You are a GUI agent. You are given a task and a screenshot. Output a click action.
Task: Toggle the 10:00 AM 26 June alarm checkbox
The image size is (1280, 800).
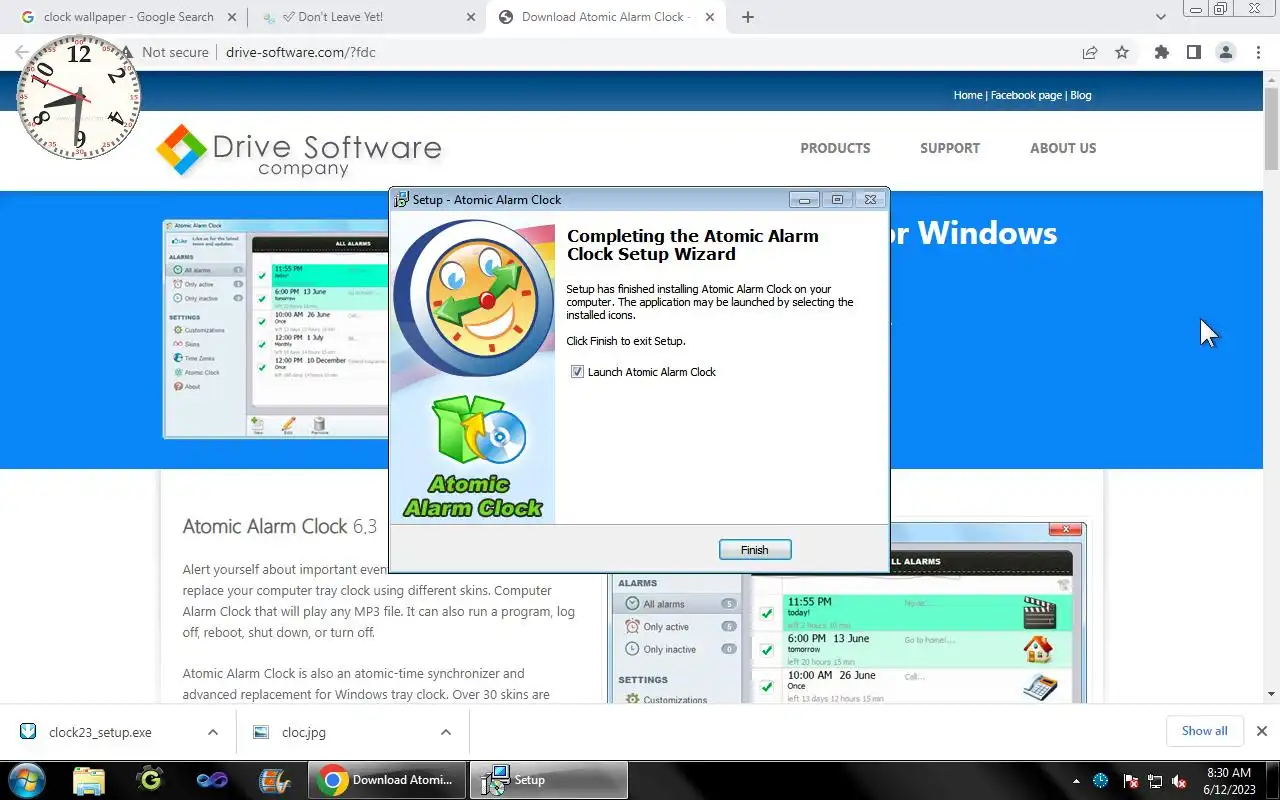[x=767, y=687]
